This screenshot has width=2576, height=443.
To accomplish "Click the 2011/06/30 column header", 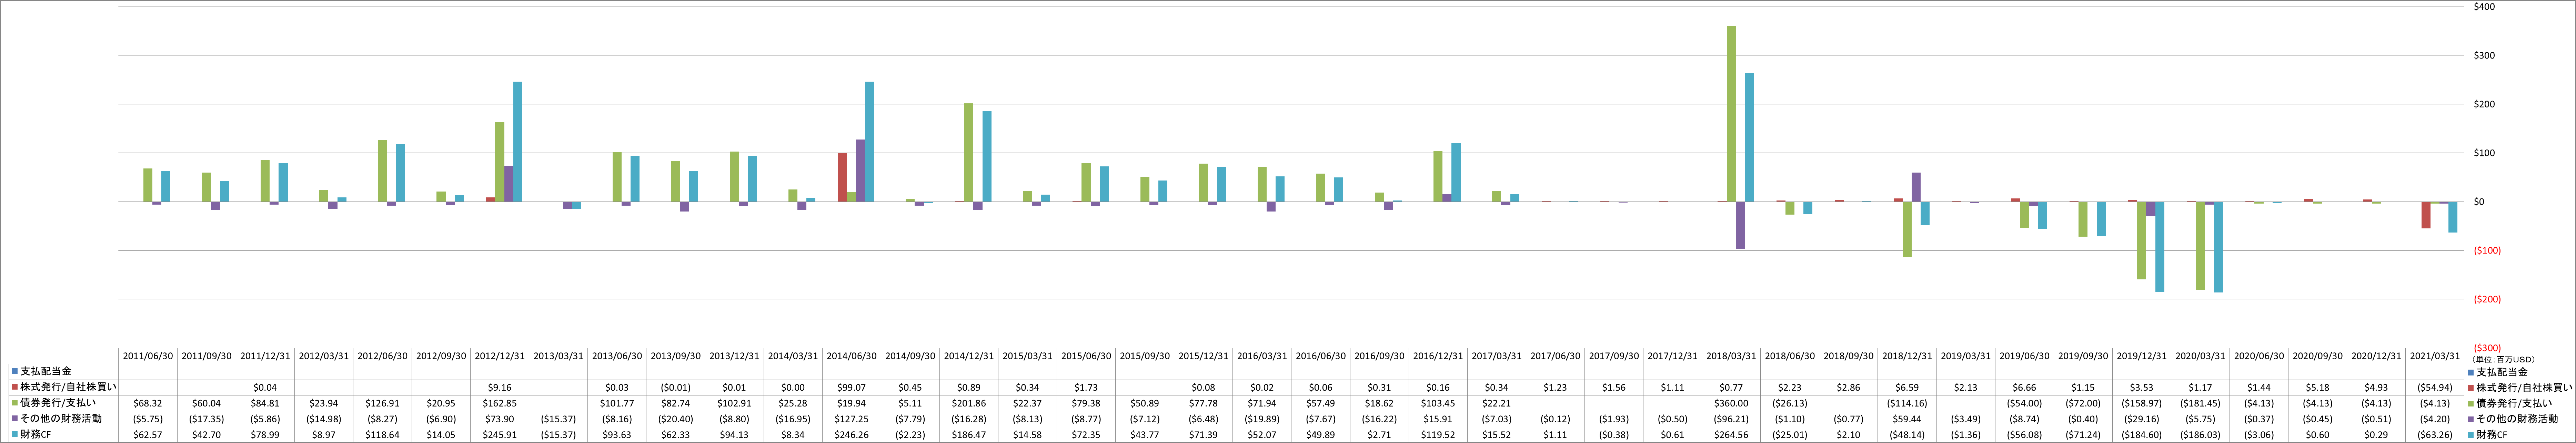I will pyautogui.click(x=148, y=356).
